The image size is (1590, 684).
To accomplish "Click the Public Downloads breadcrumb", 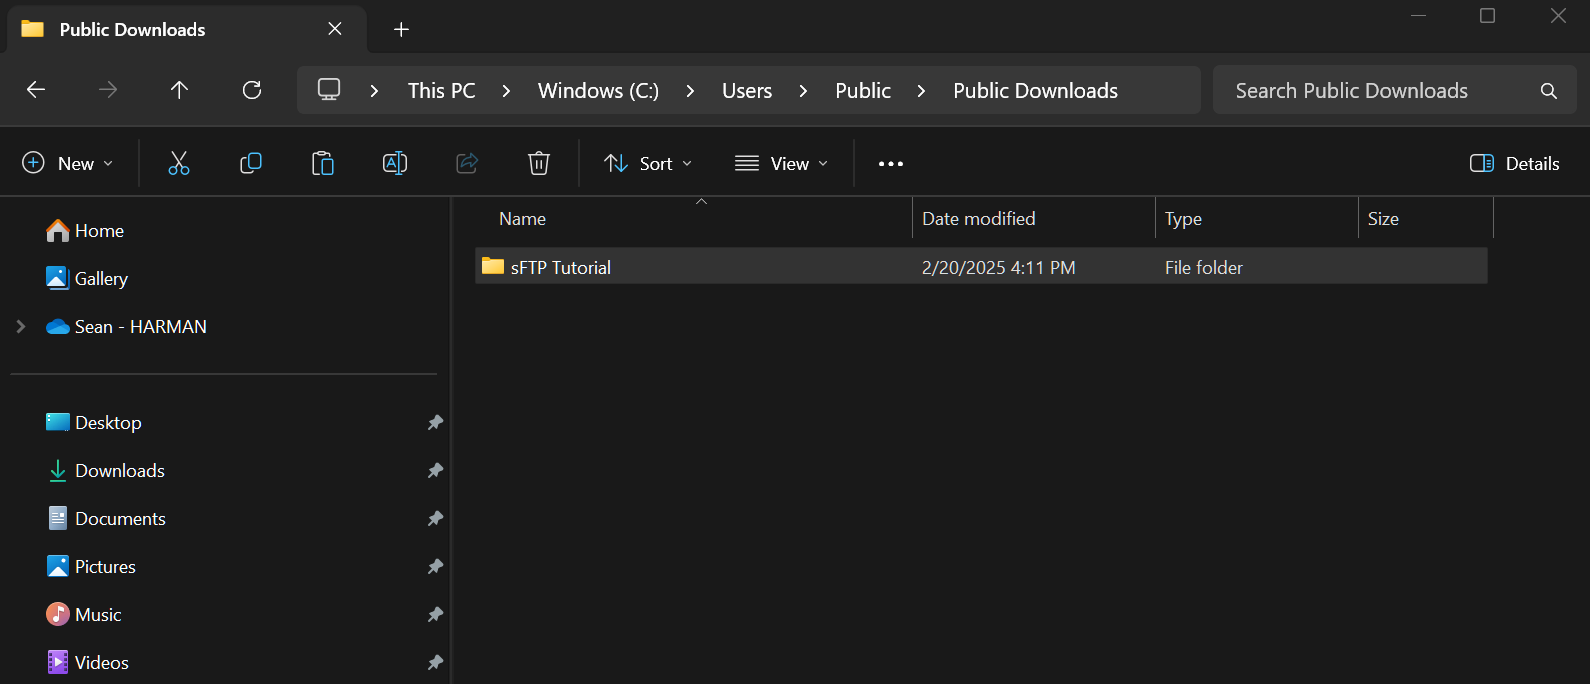I will click(1035, 91).
